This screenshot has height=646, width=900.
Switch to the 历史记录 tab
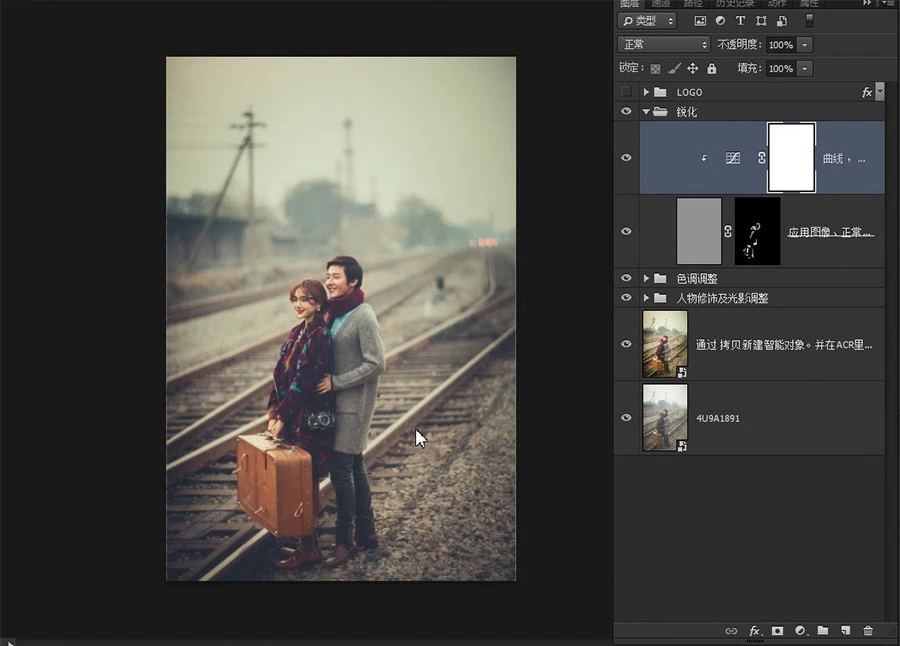click(735, 3)
